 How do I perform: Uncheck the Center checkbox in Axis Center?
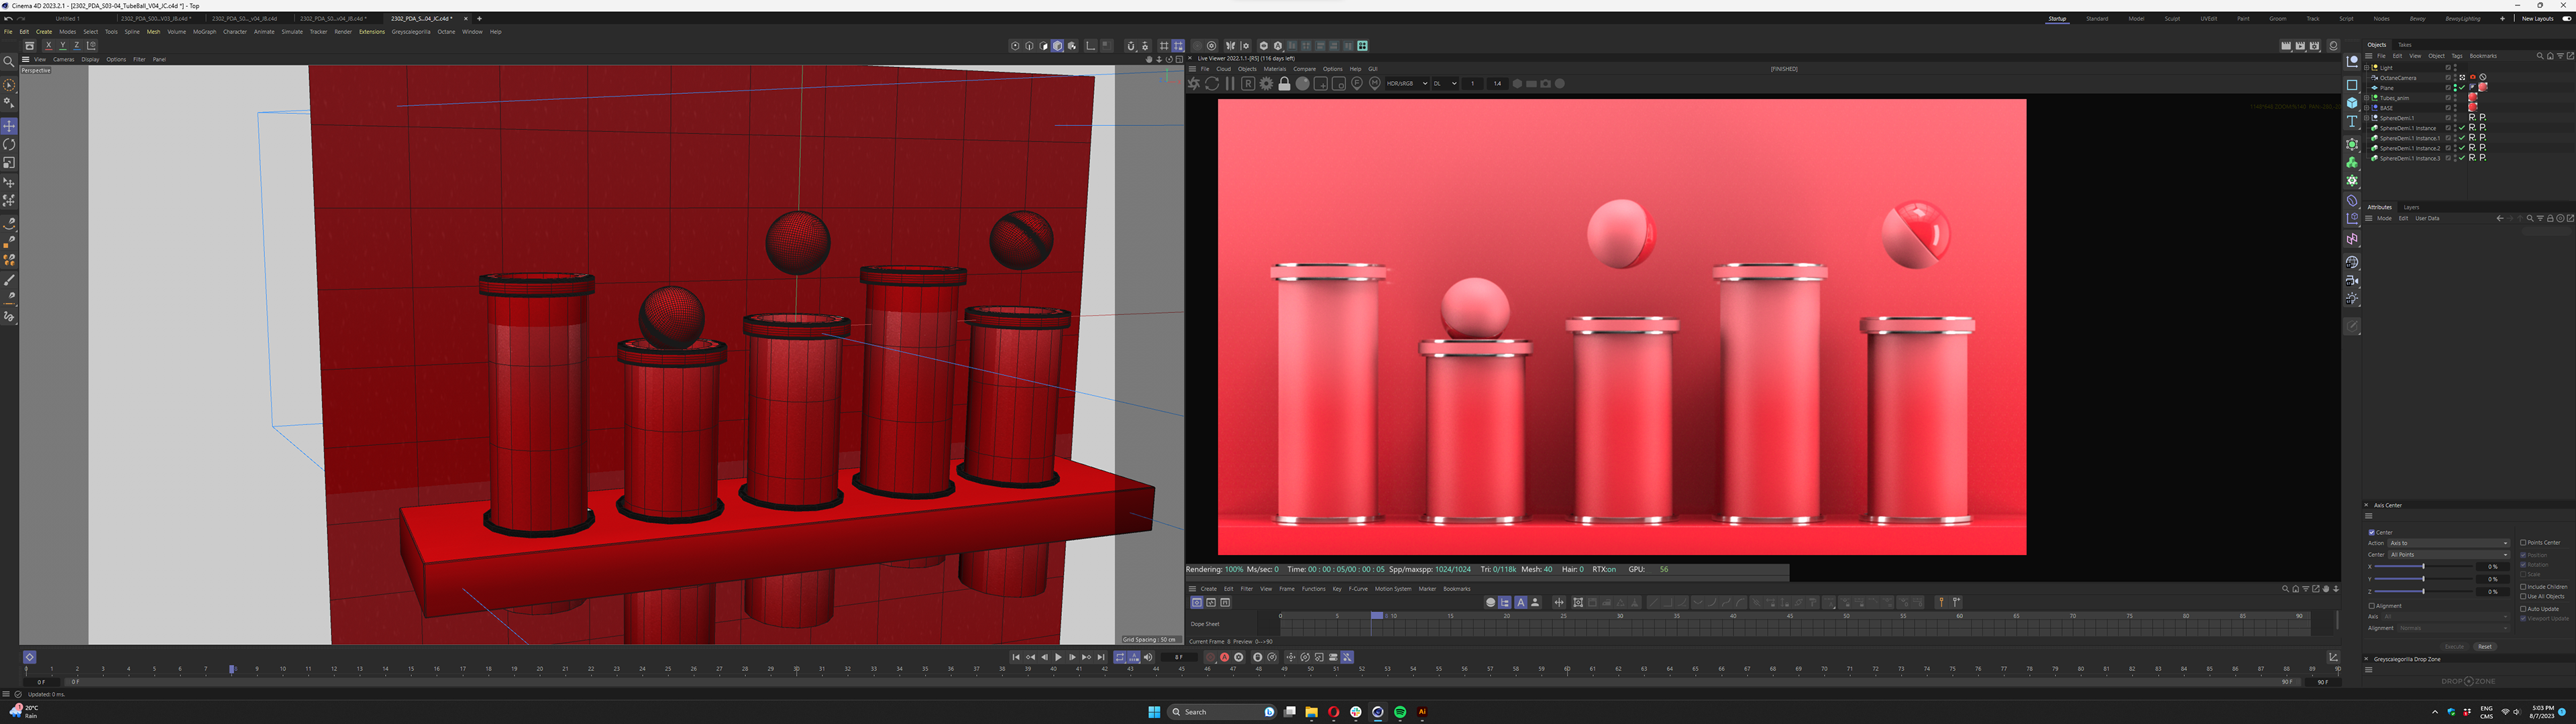coord(2372,532)
